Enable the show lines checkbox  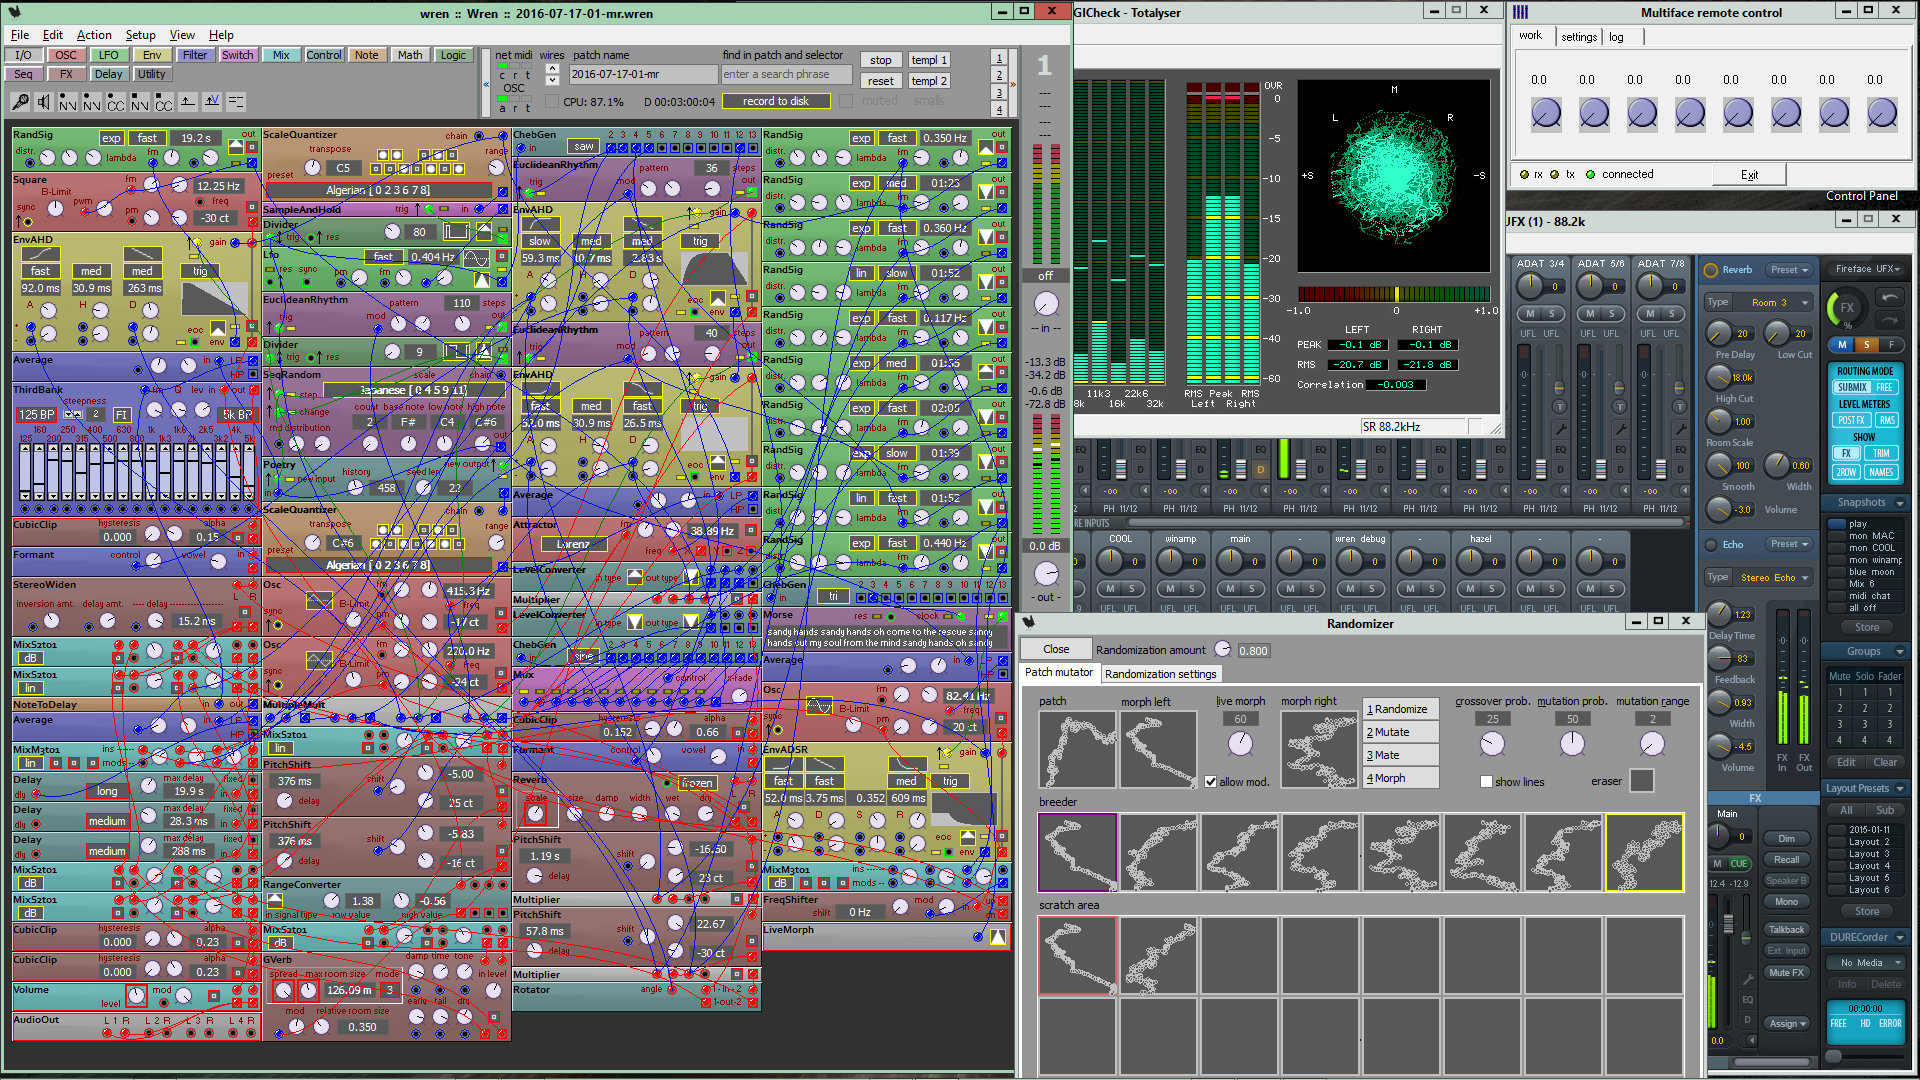click(x=1486, y=782)
